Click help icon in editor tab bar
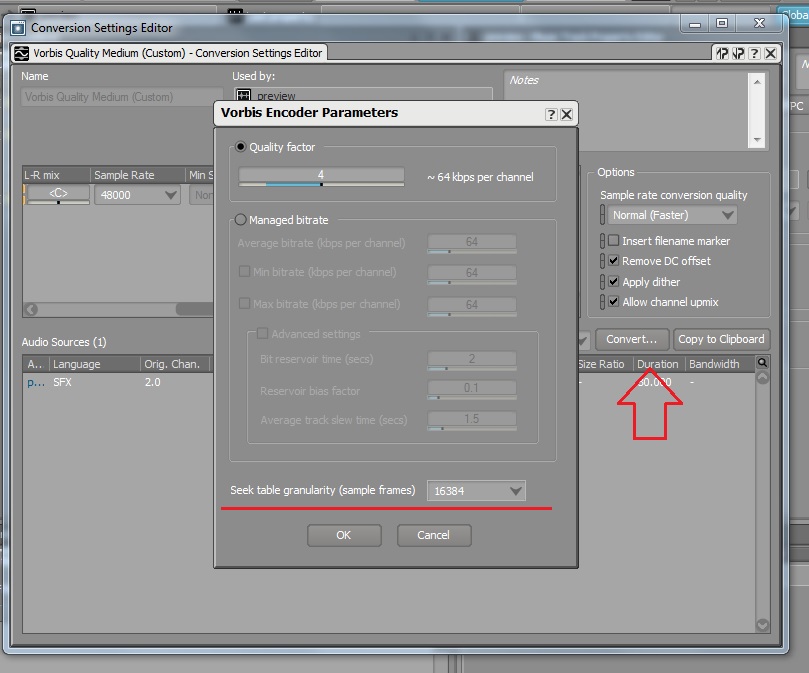 [754, 53]
